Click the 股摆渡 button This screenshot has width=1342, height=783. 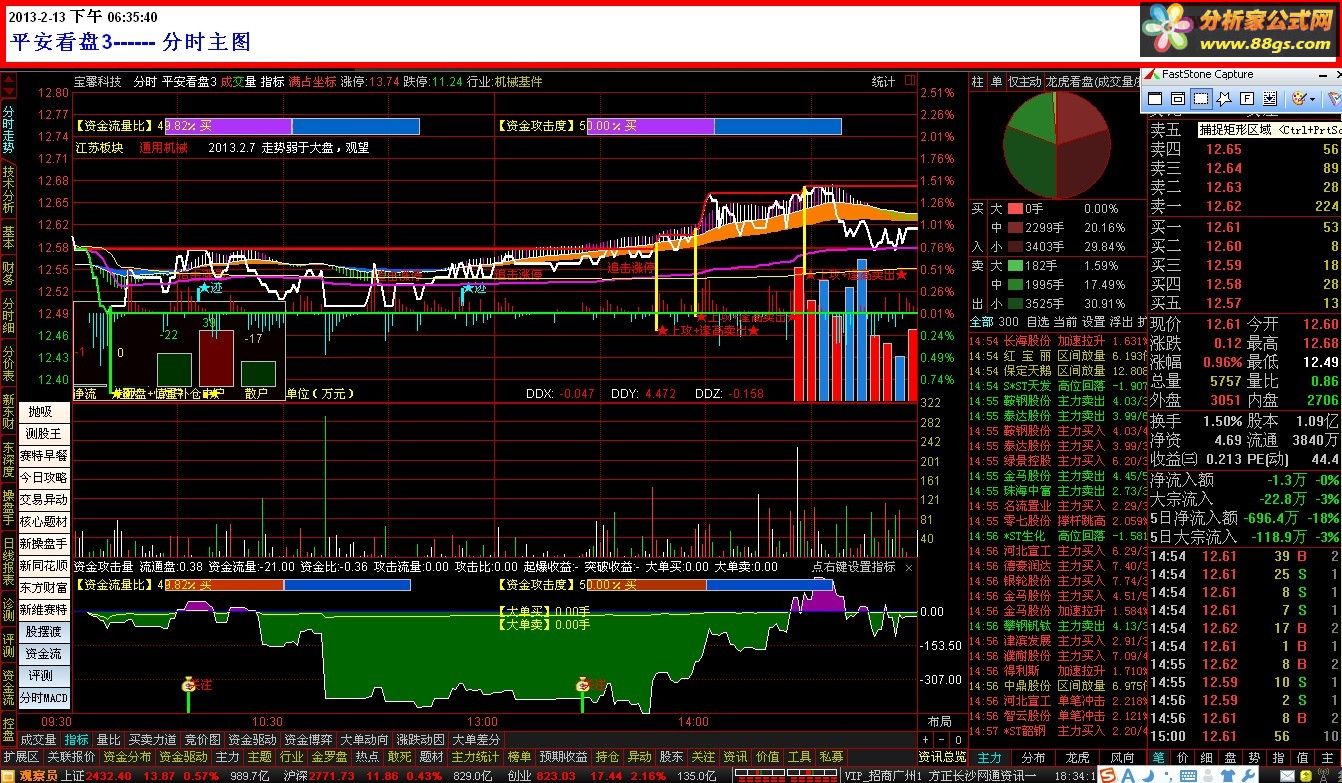[x=44, y=631]
